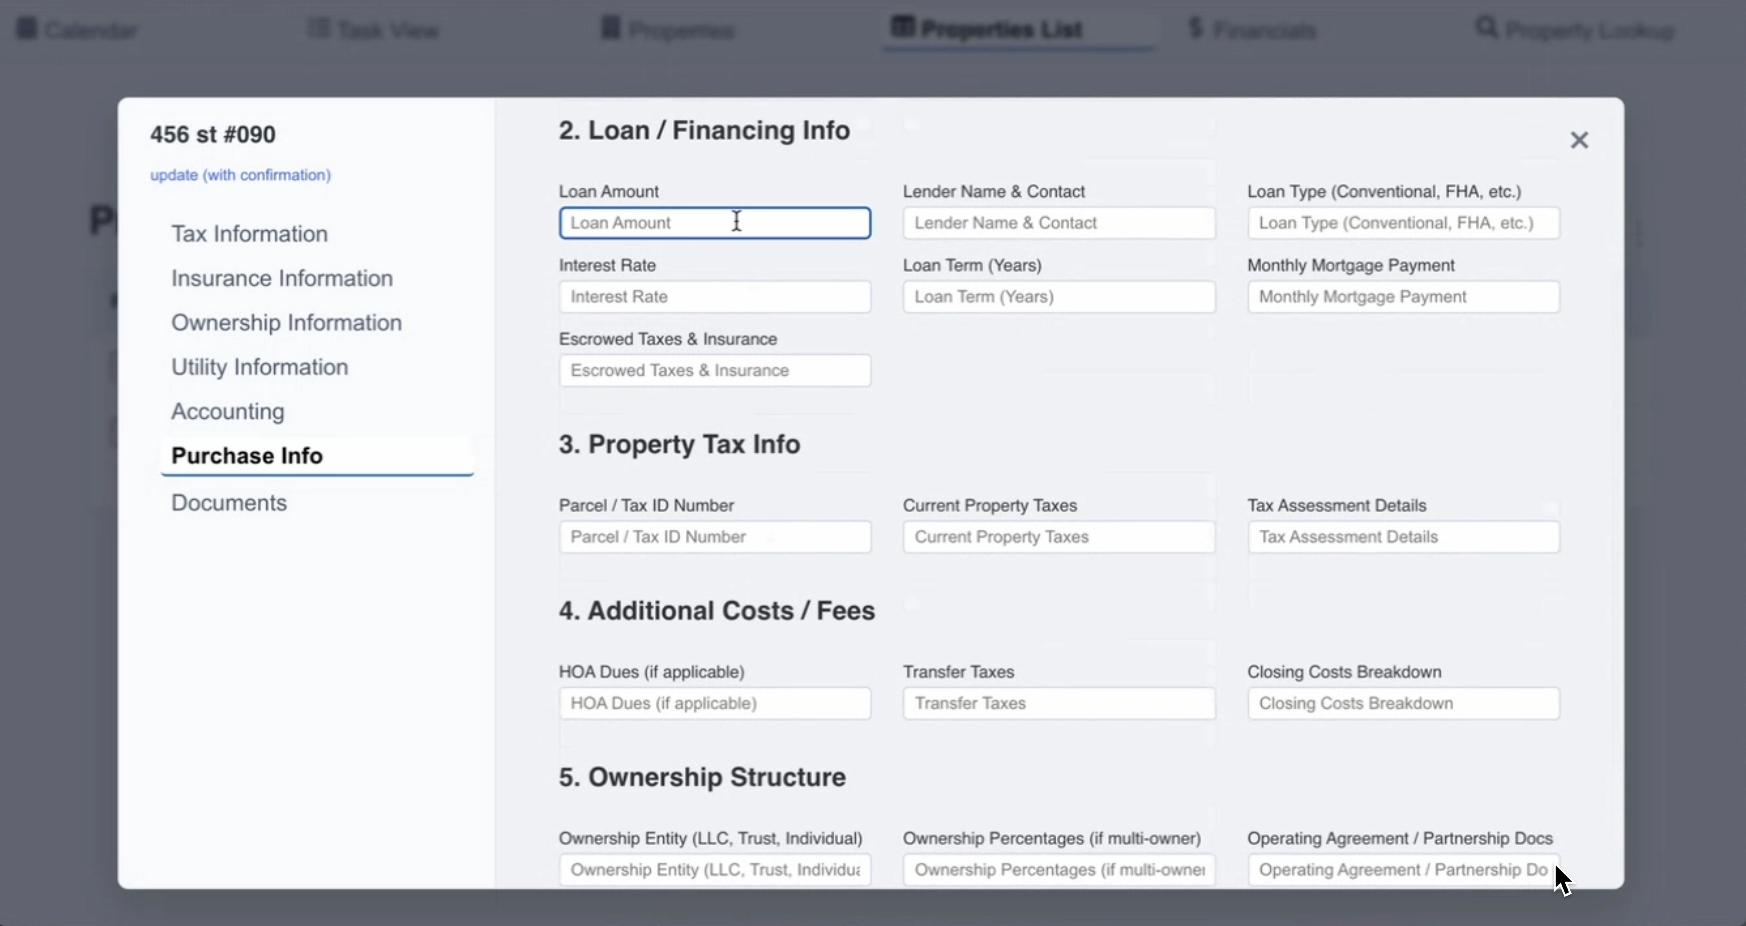The height and width of the screenshot is (926, 1746).
Task: Focus the Parcel / Tax ID Number field
Action: point(715,537)
